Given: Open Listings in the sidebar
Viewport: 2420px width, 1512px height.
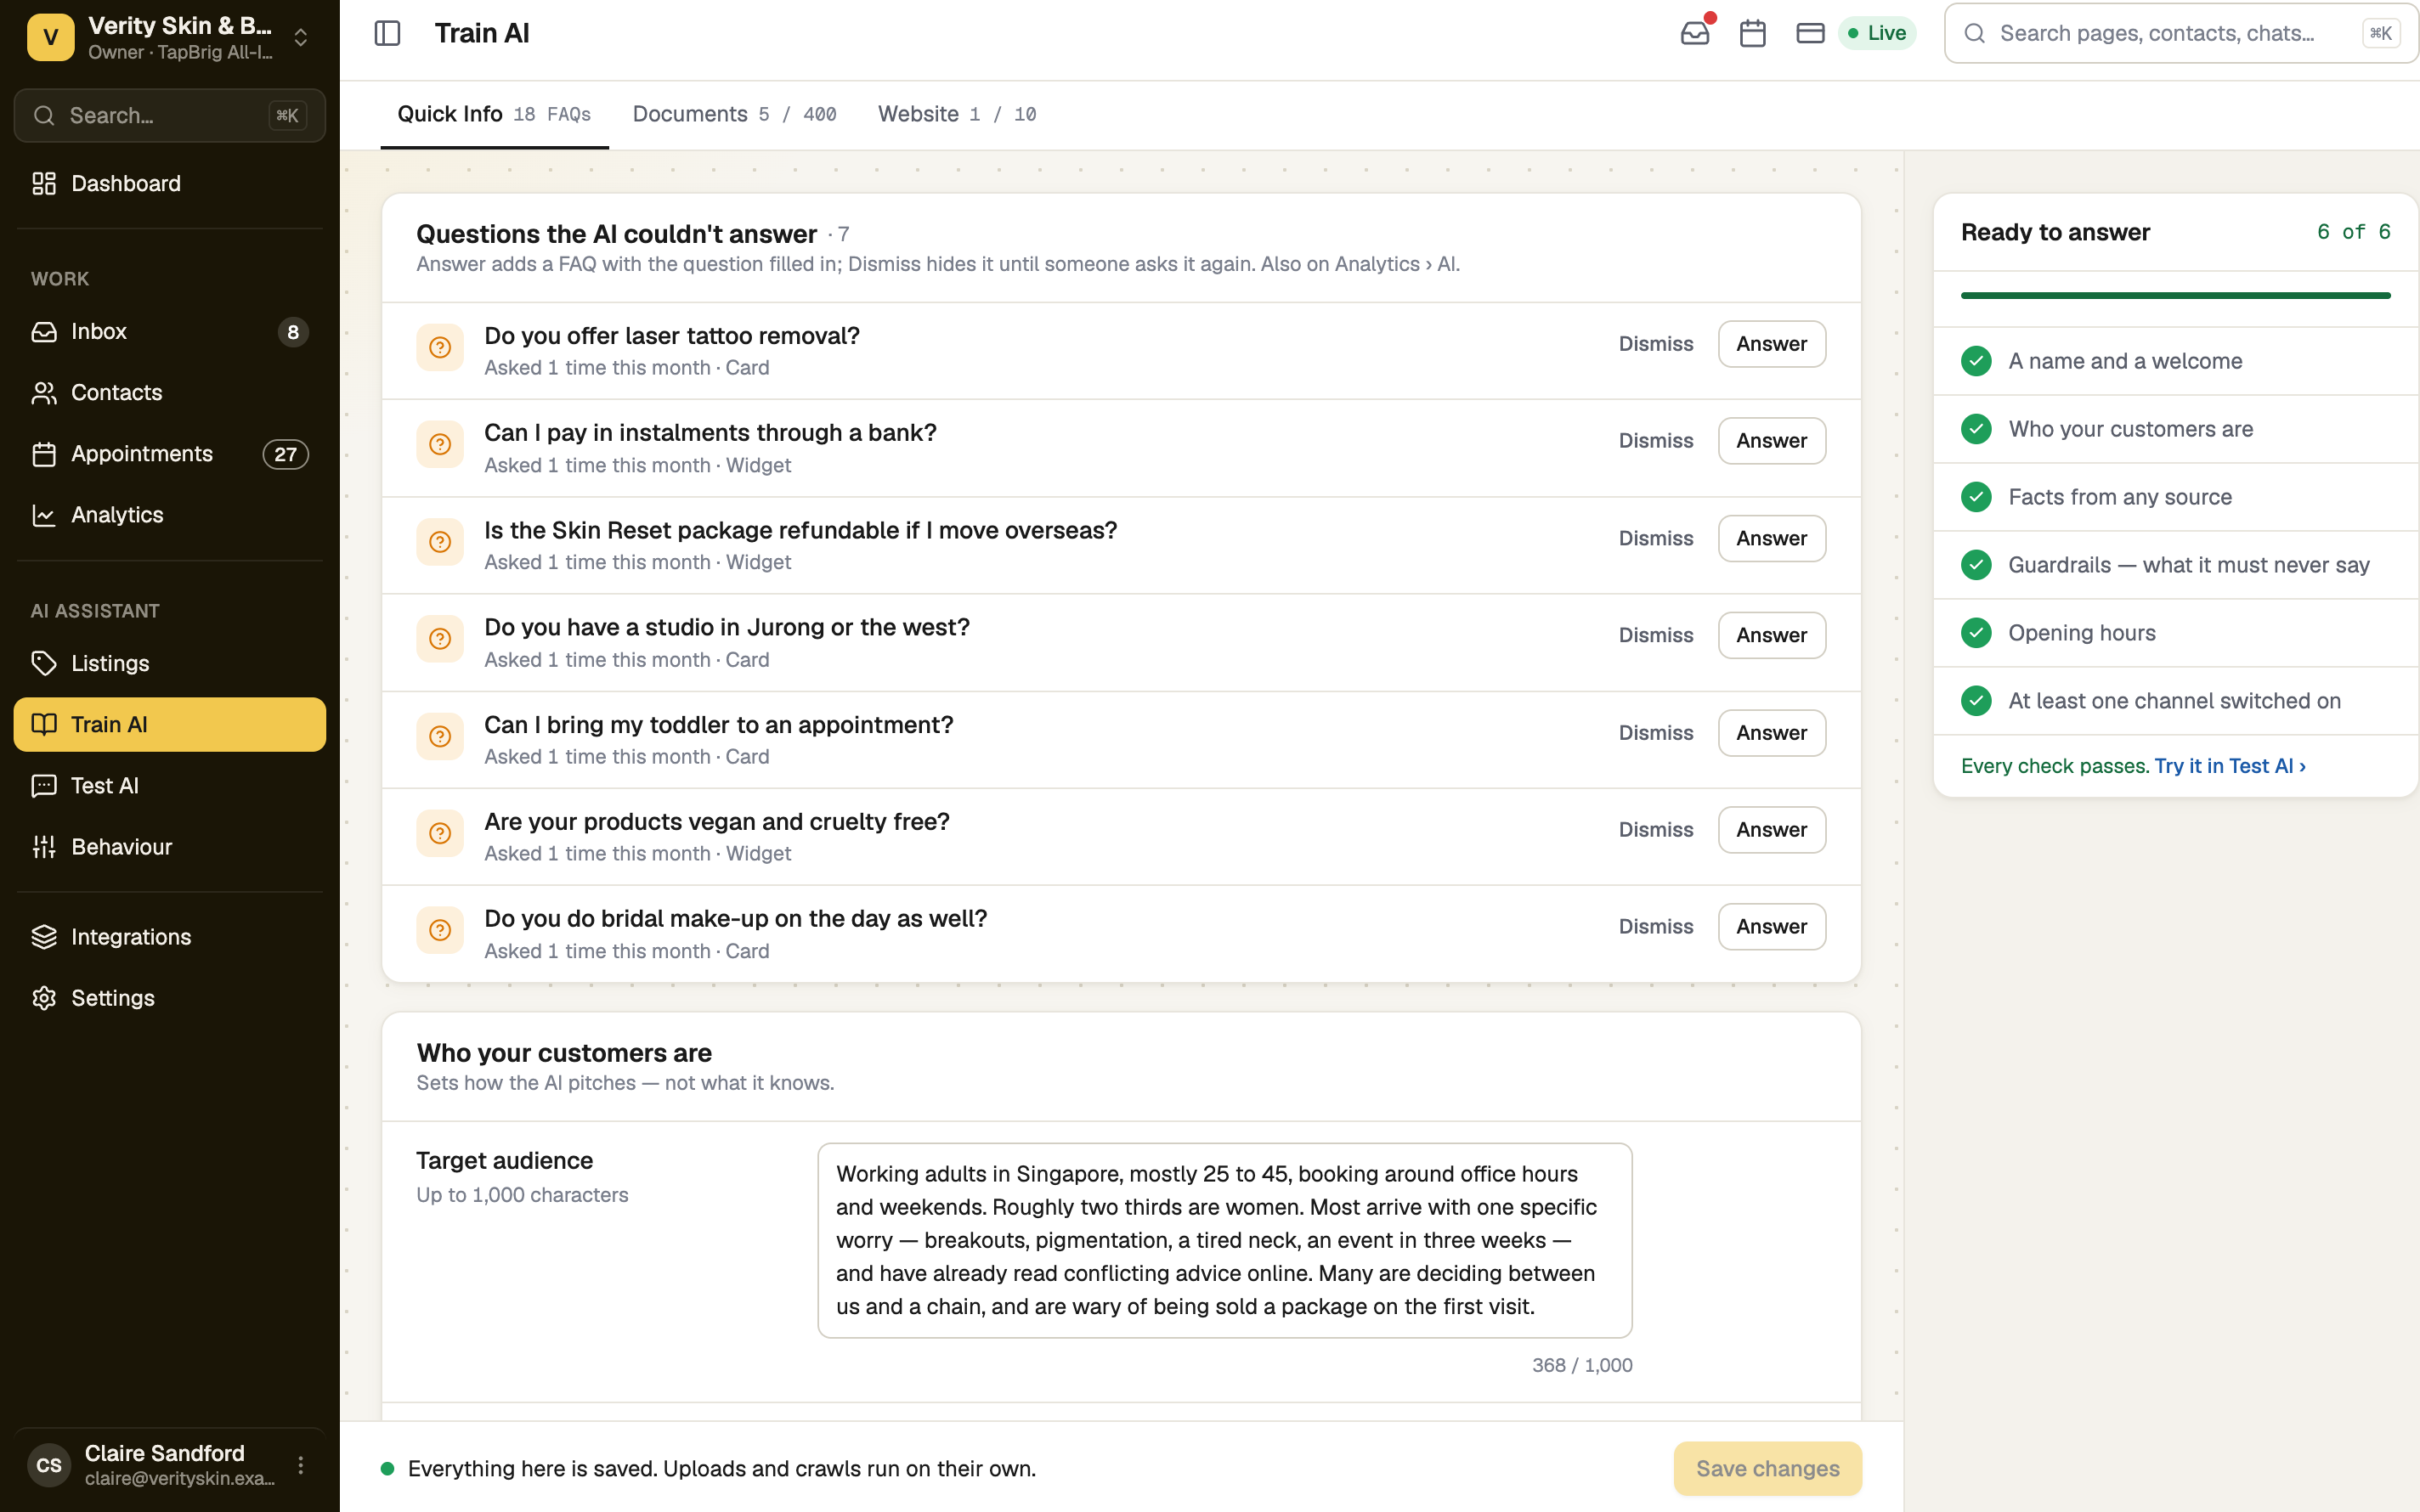Looking at the screenshot, I should [169, 663].
